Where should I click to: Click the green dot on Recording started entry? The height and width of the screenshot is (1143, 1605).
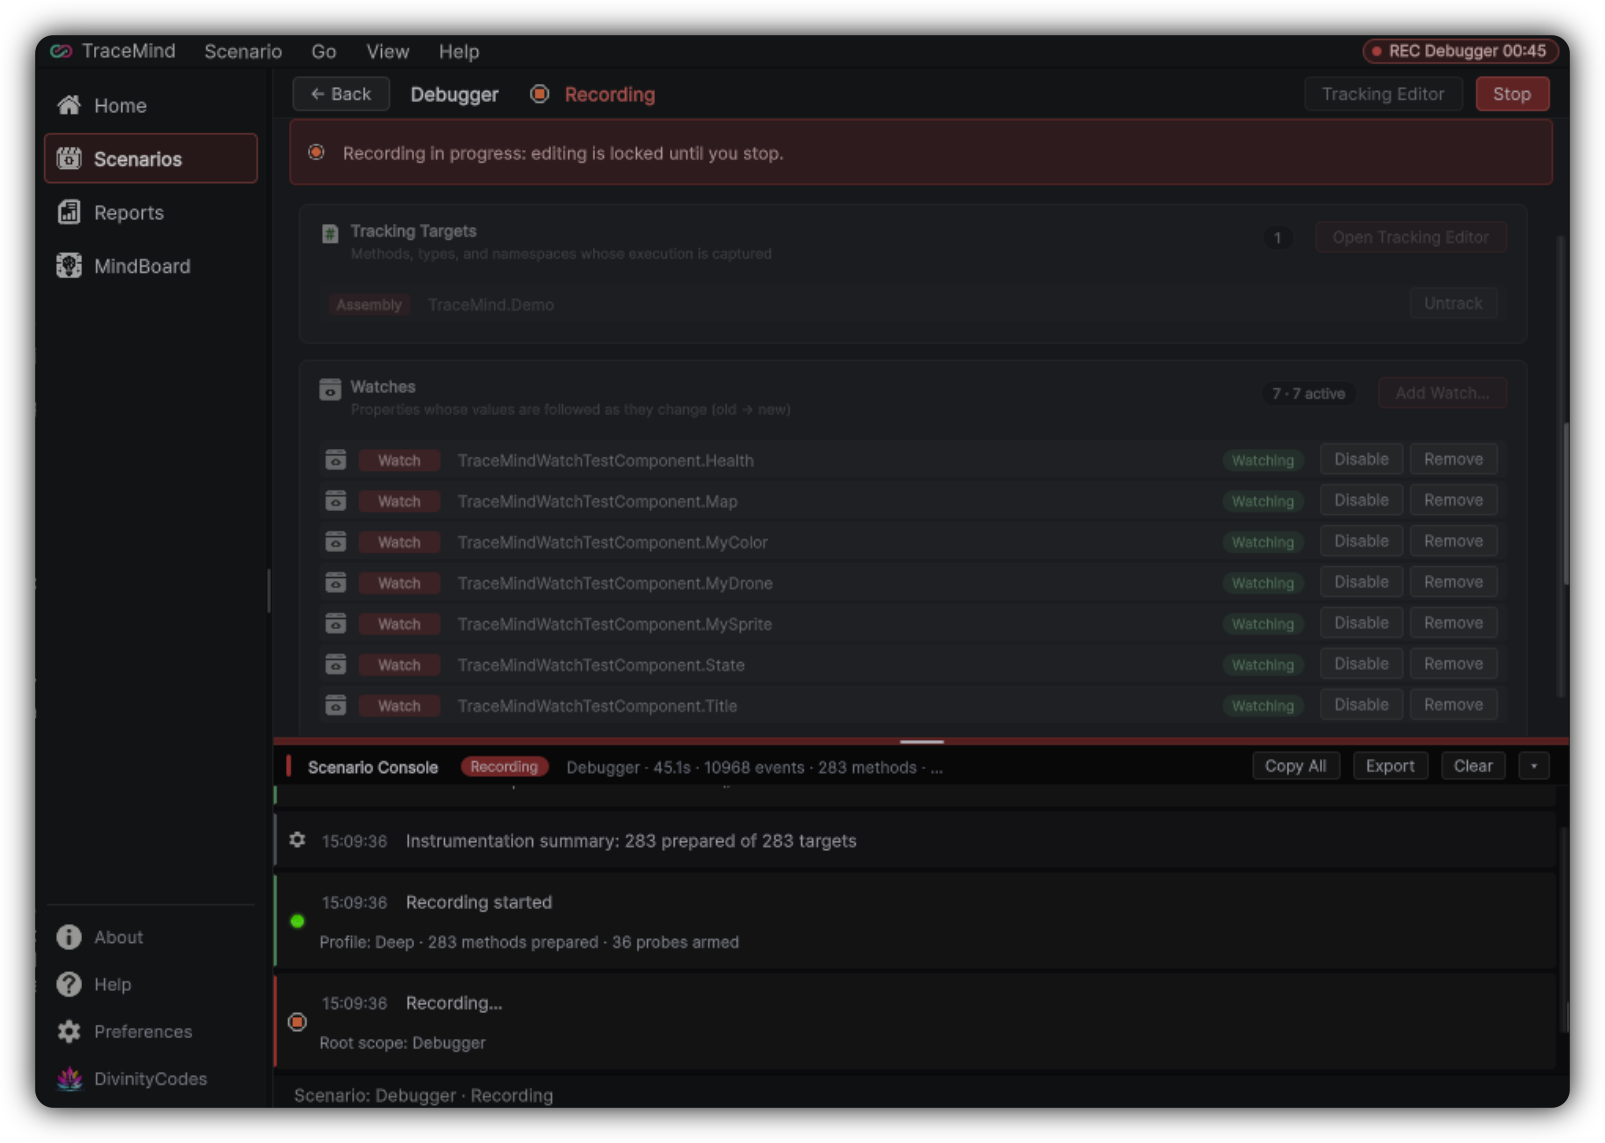point(297,921)
